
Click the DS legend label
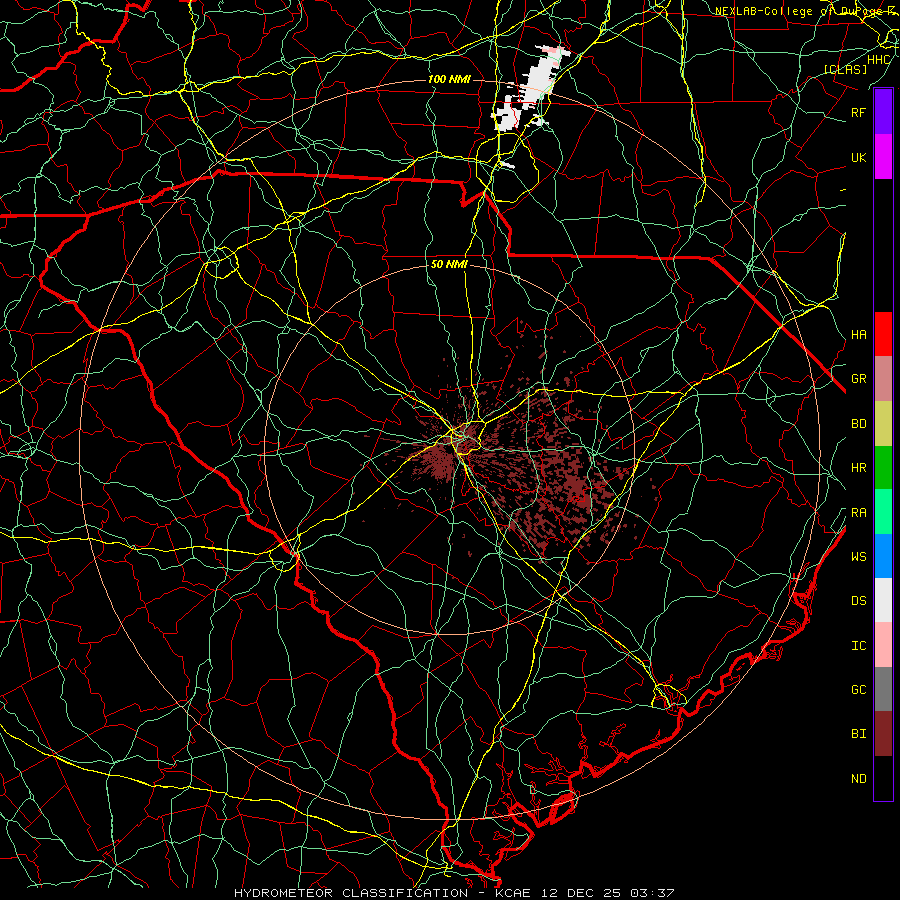(859, 601)
